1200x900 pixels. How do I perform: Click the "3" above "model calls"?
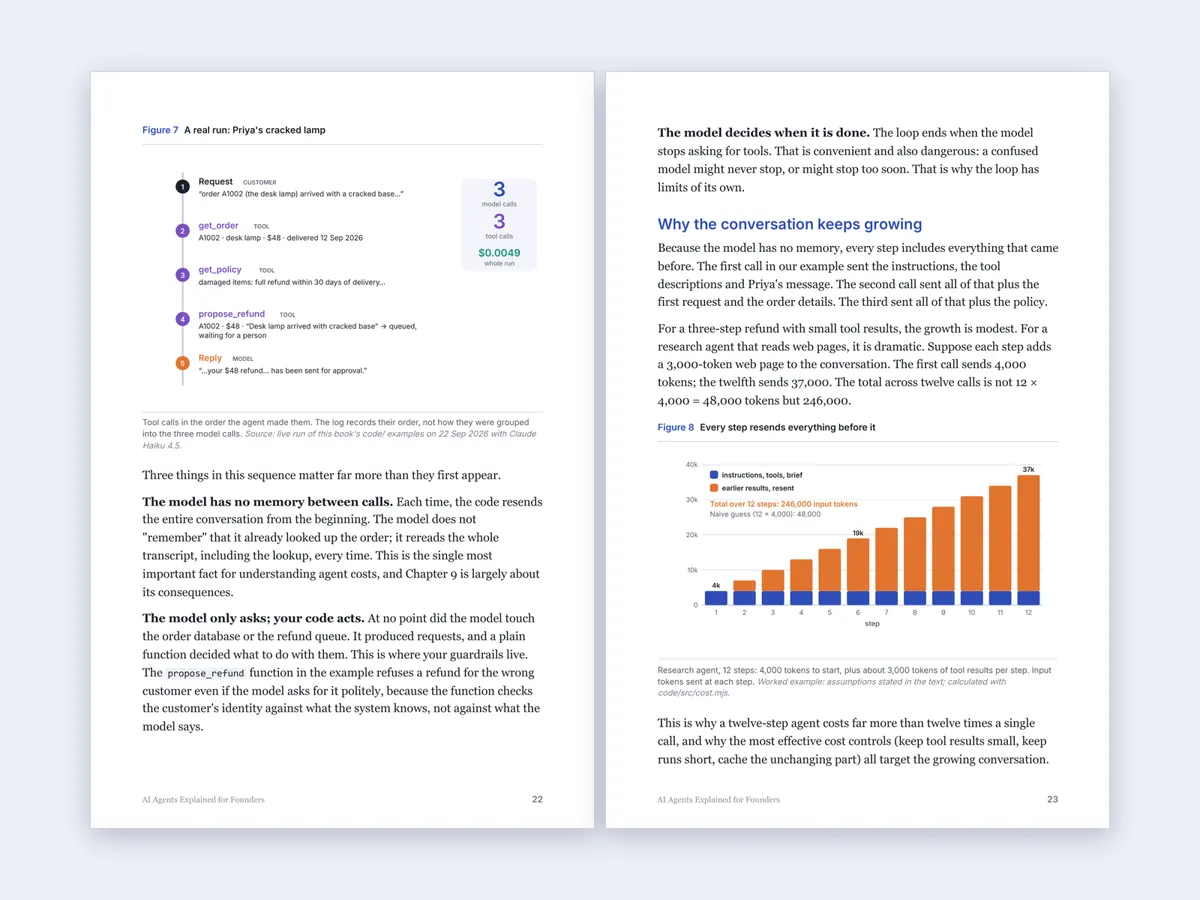[499, 190]
